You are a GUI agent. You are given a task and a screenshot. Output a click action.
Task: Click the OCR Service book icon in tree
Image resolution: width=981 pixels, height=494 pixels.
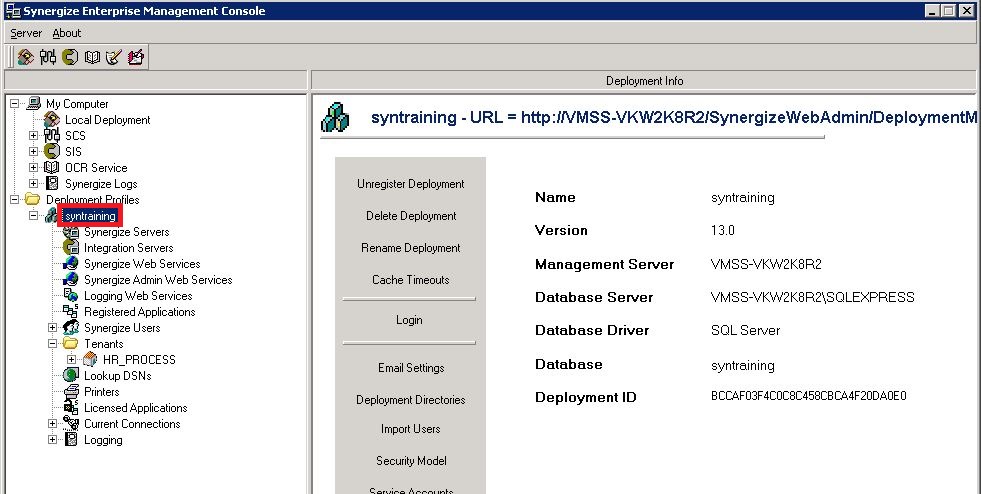52,168
